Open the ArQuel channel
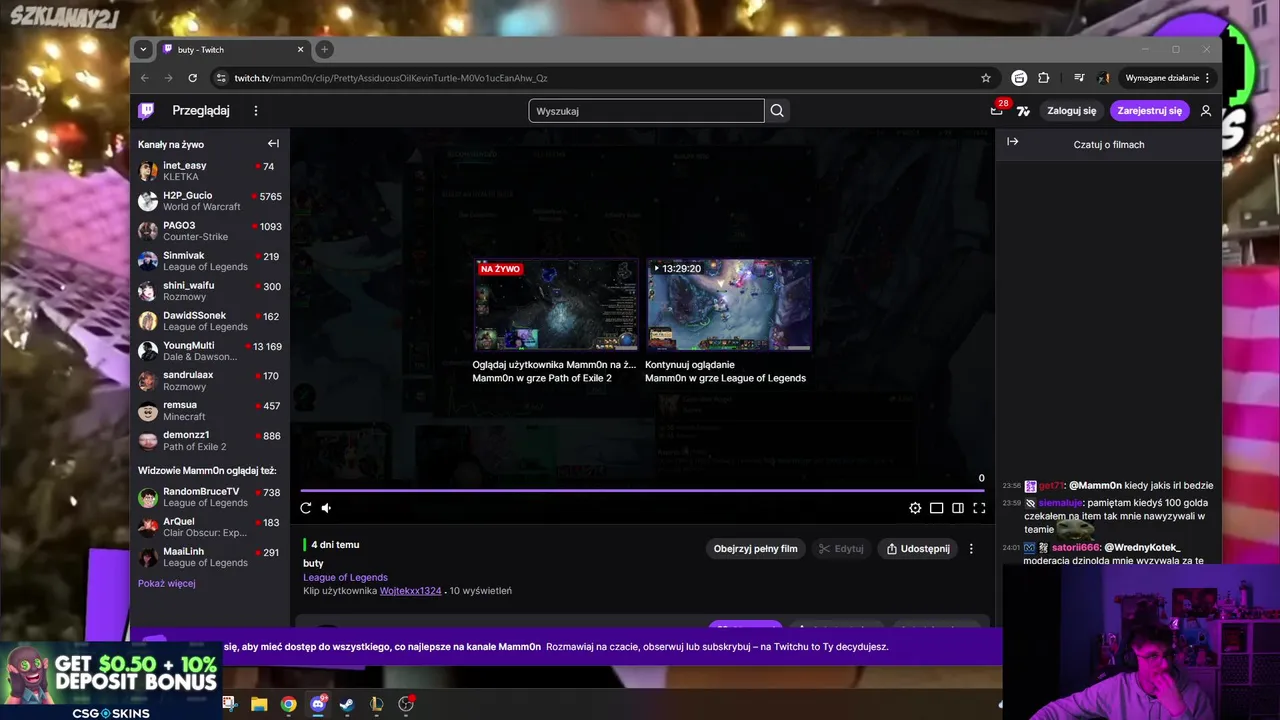Screen dimensions: 1280x720 [210, 527]
